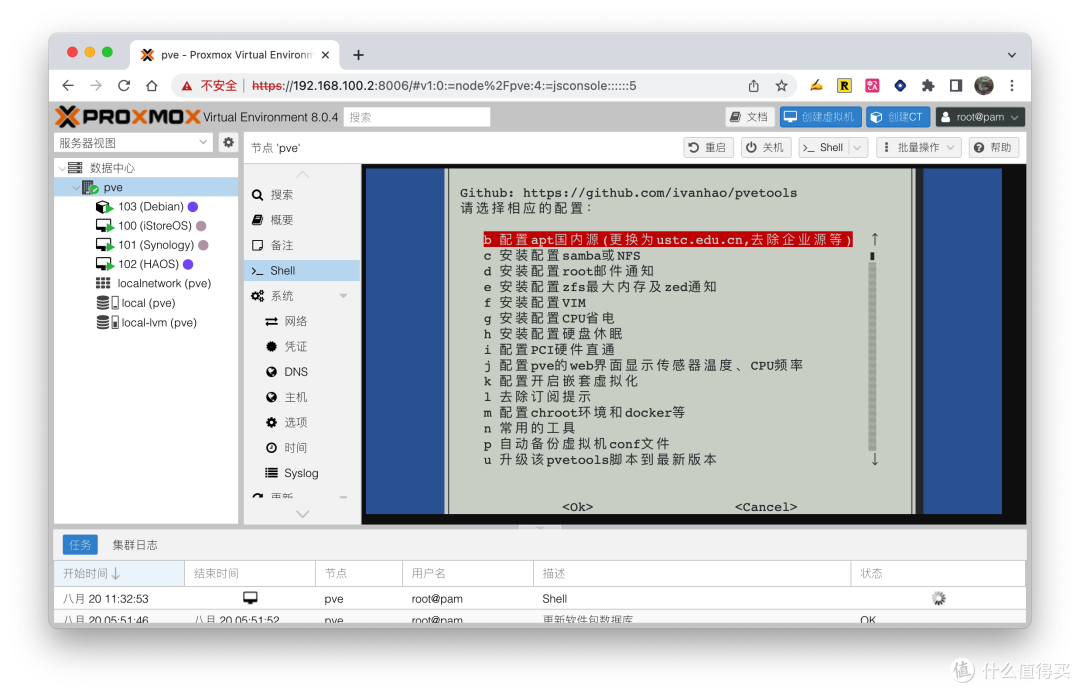Click <Ok> in the pvetools dialog

point(577,506)
